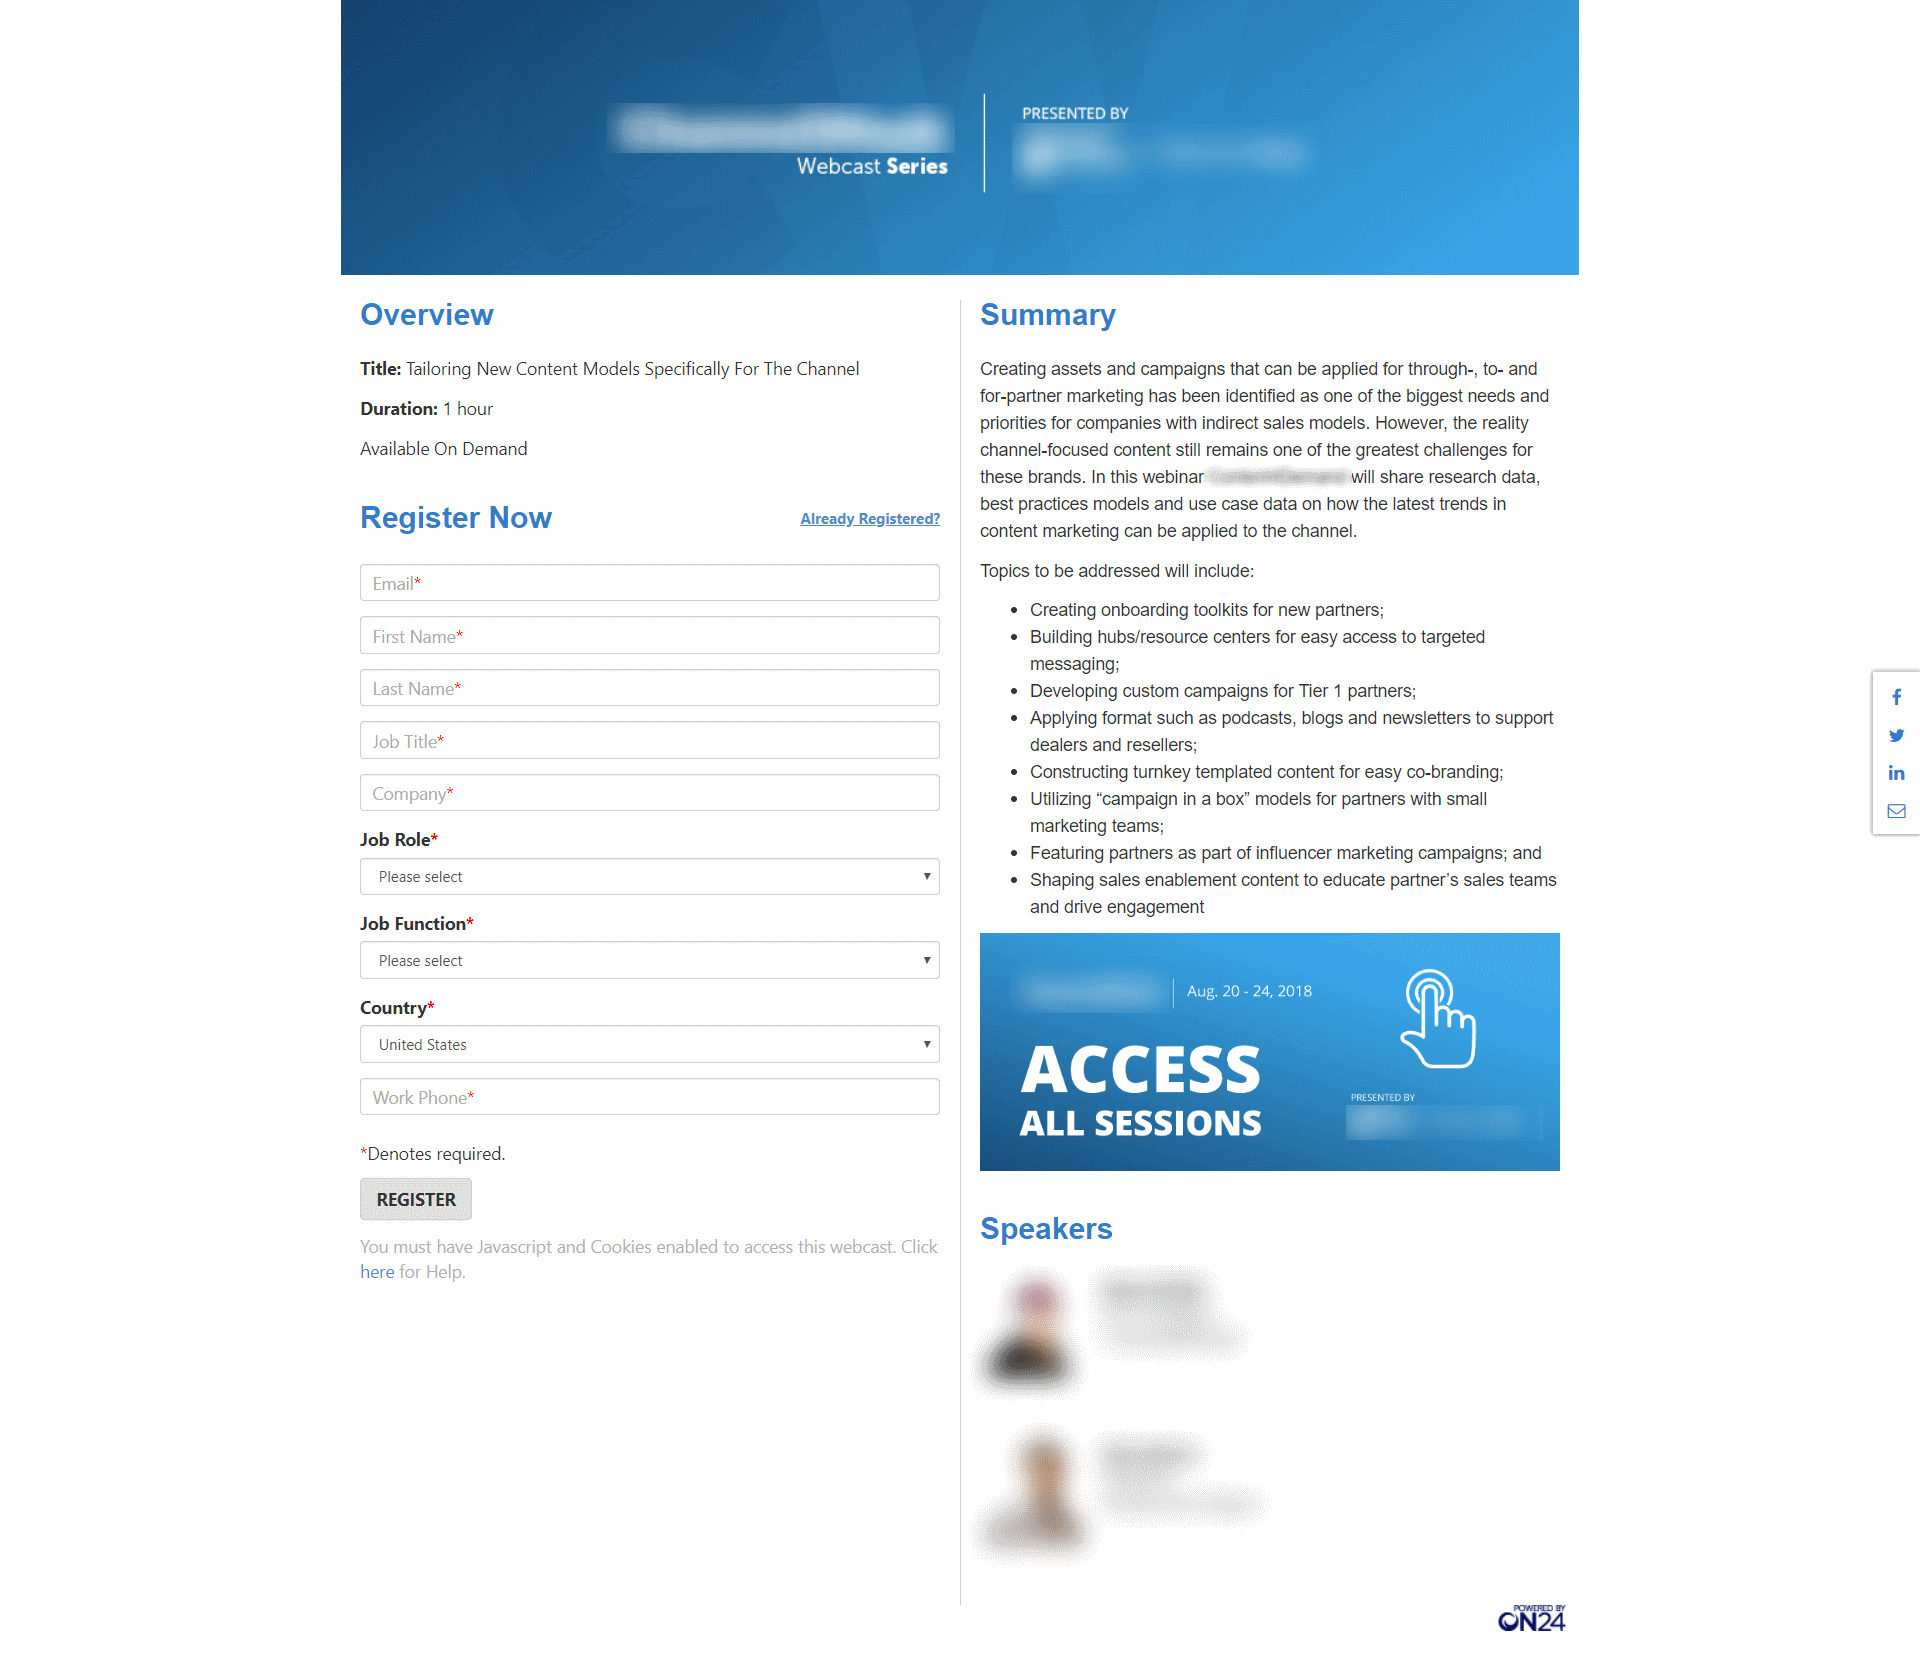This screenshot has width=1920, height=1680.
Task: Click the LinkedIn share icon
Action: [1892, 776]
